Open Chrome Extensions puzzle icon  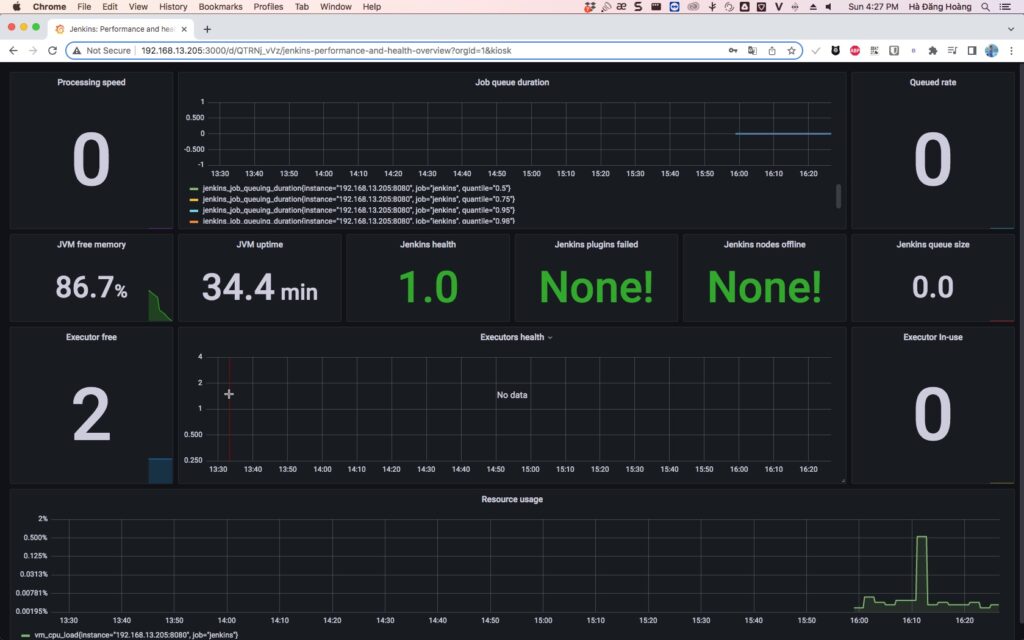click(933, 50)
